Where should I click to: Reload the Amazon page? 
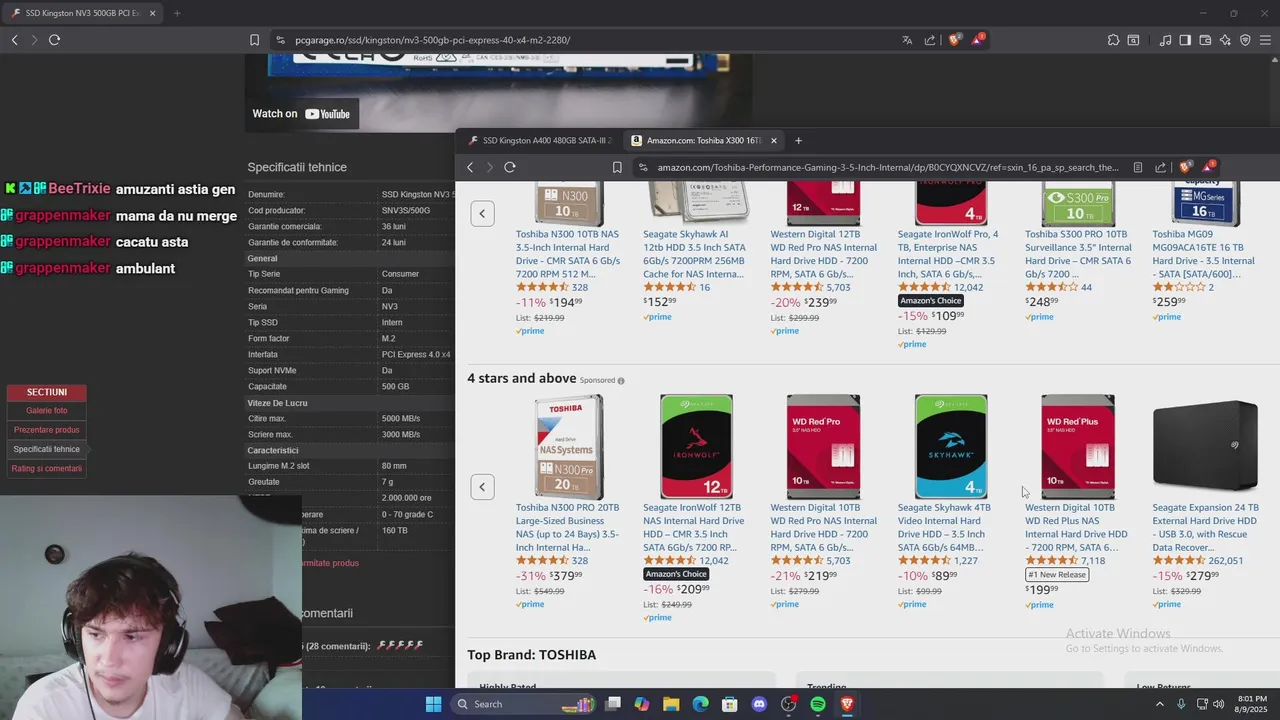pos(509,167)
